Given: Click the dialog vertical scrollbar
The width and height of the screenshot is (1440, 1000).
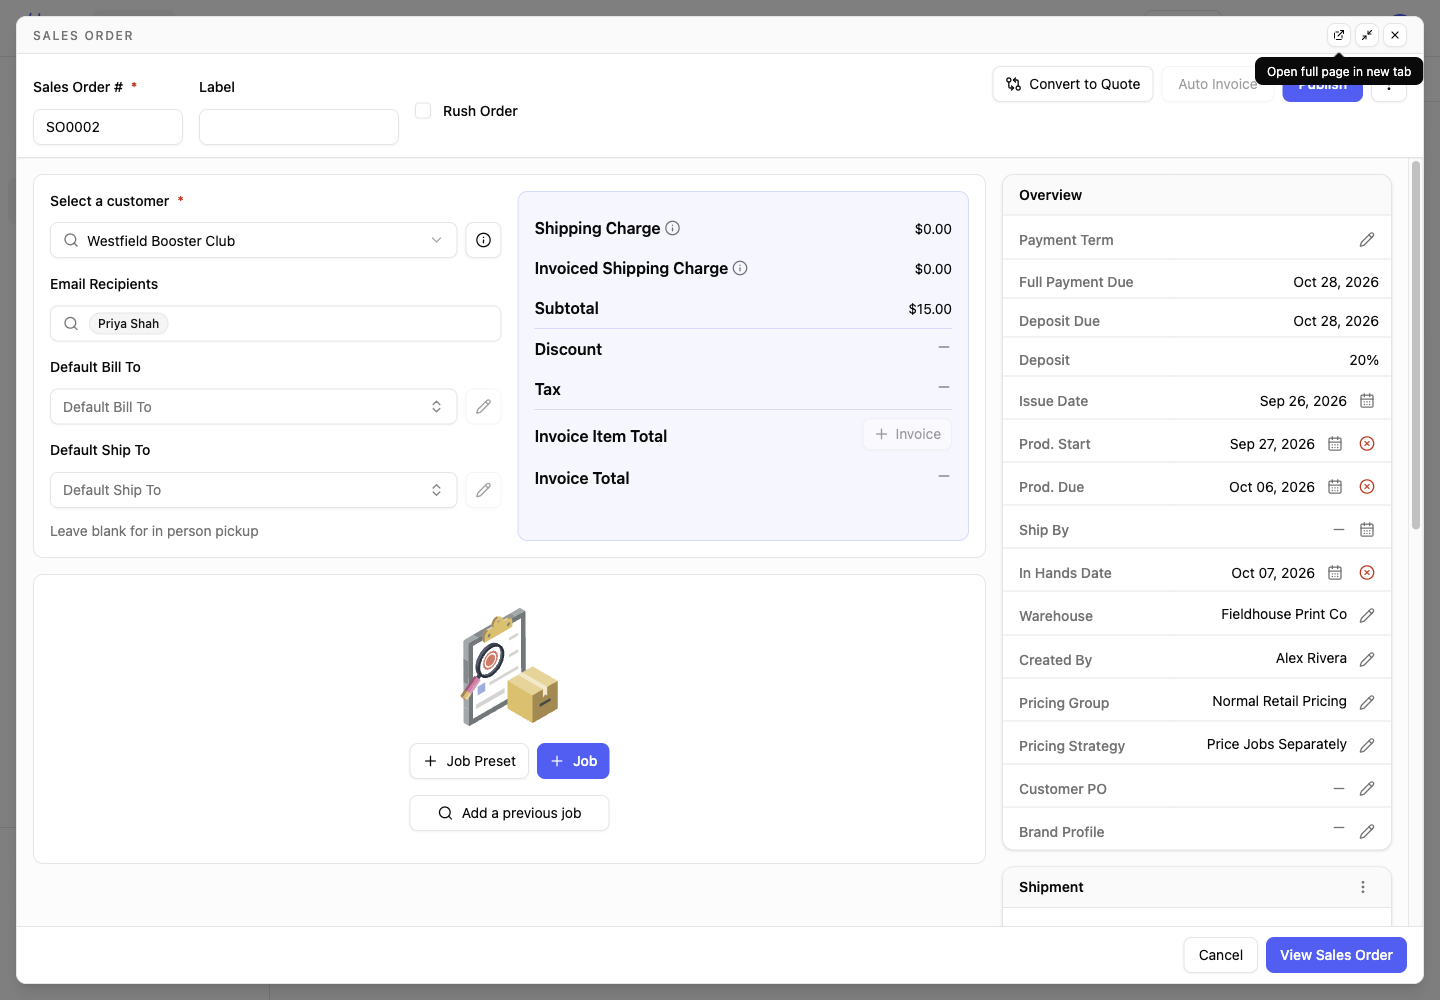Looking at the screenshot, I should [x=1416, y=345].
